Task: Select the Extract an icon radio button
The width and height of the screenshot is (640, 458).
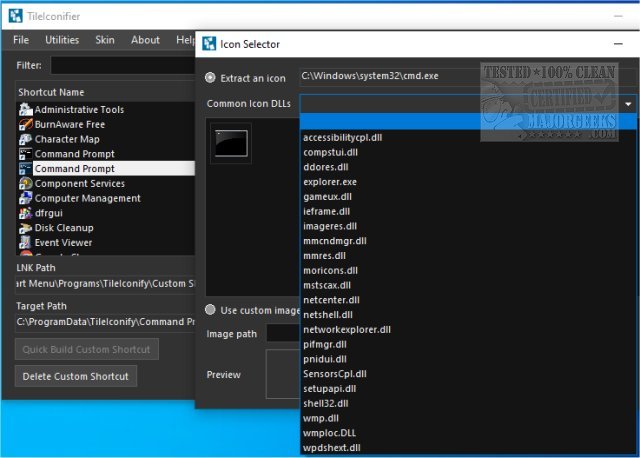Action: coord(210,78)
